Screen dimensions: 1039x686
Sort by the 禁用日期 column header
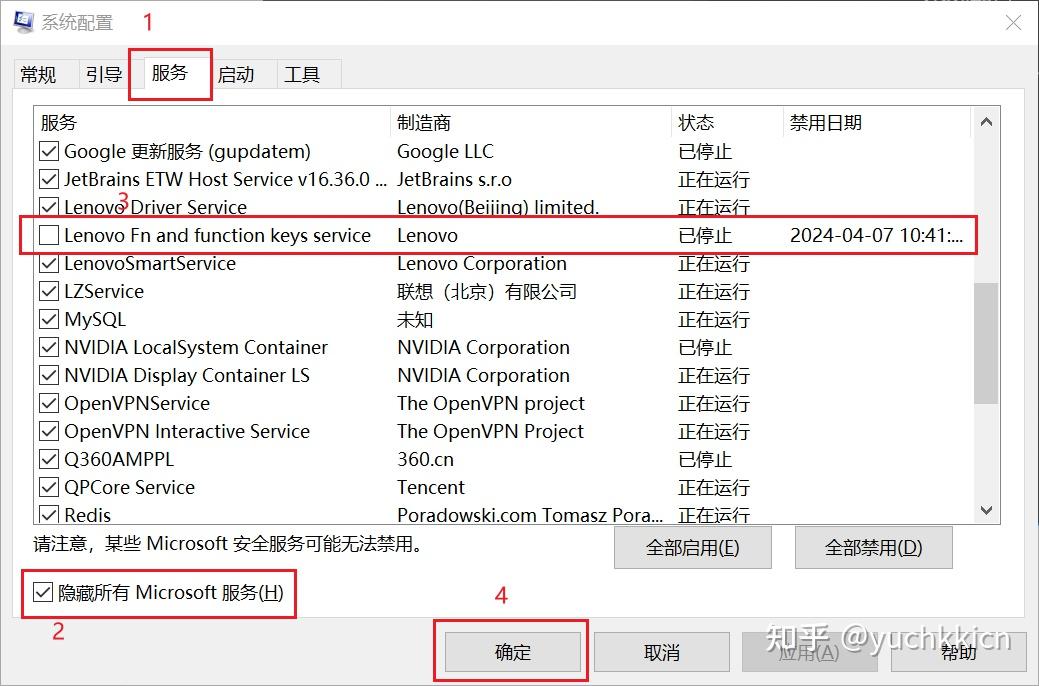[877, 123]
